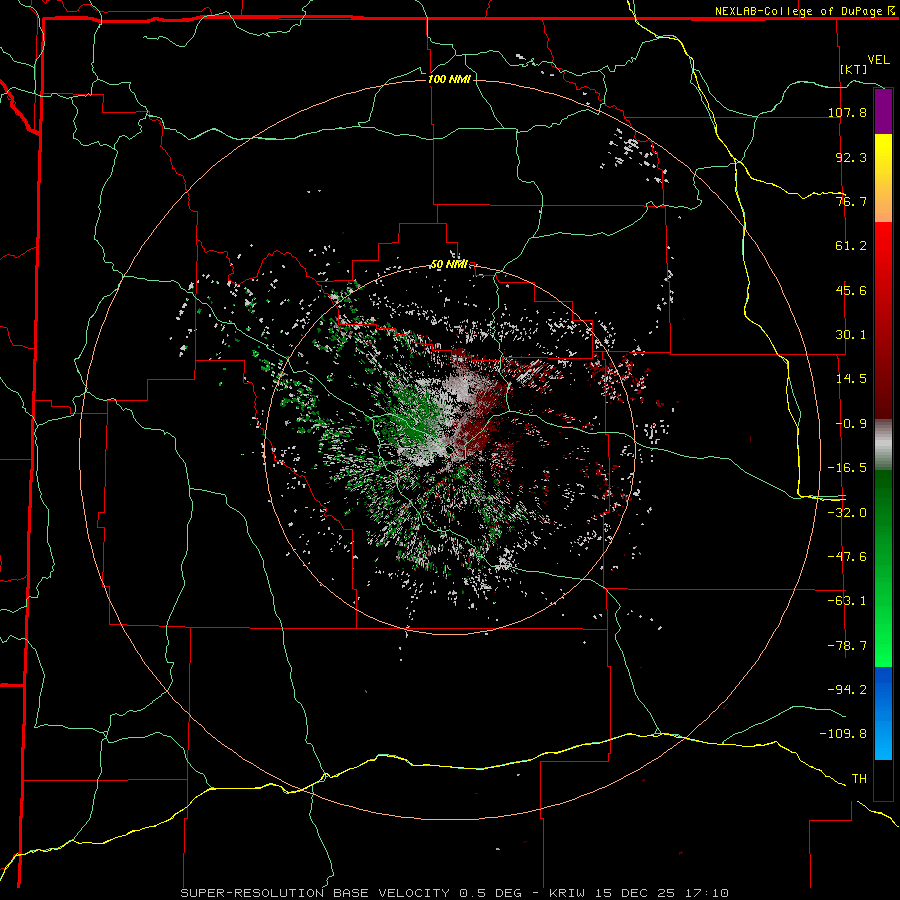This screenshot has height=900, width=900.
Task: Click the 30.1 legend value
Action: pos(851,335)
